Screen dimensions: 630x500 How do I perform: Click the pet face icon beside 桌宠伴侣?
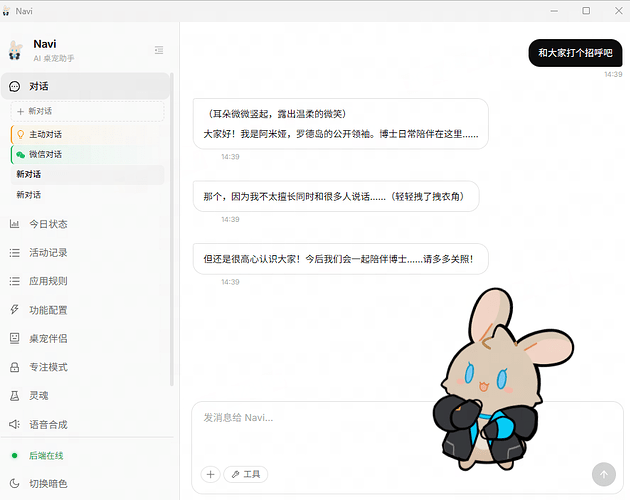pos(14,338)
